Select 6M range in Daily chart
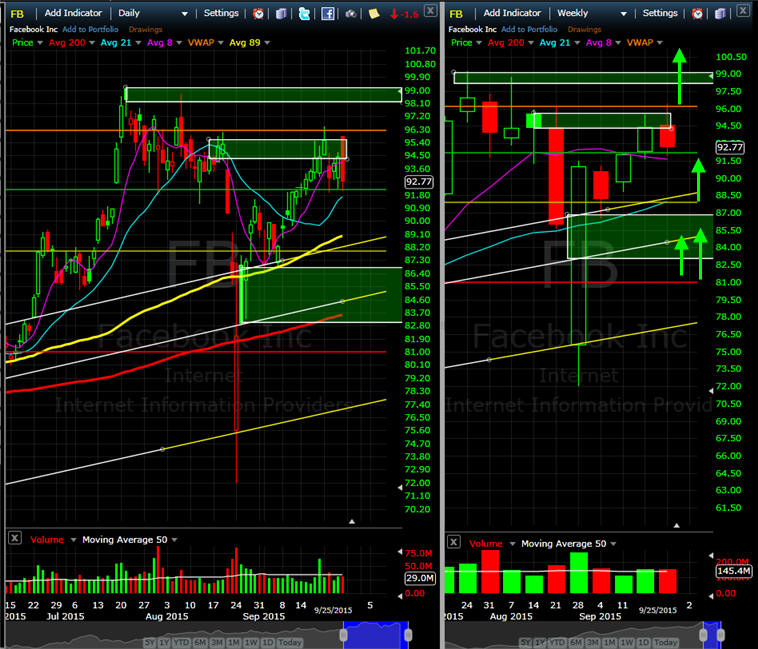 pyautogui.click(x=200, y=642)
